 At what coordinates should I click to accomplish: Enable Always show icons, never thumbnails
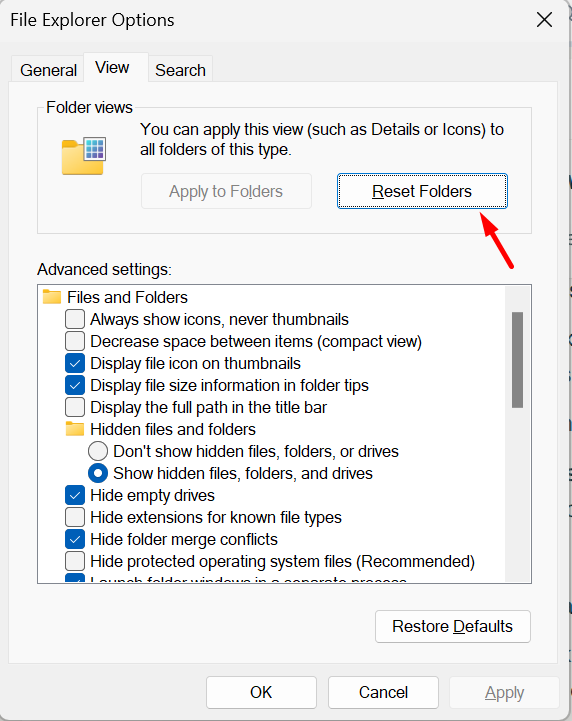[x=75, y=319]
